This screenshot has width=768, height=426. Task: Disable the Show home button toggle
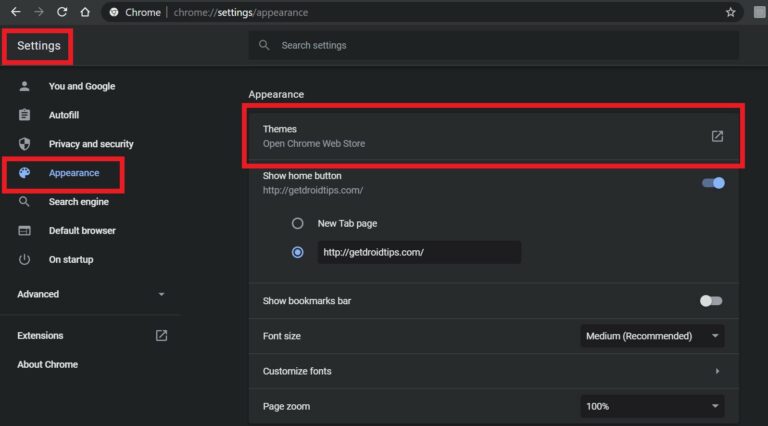(713, 183)
